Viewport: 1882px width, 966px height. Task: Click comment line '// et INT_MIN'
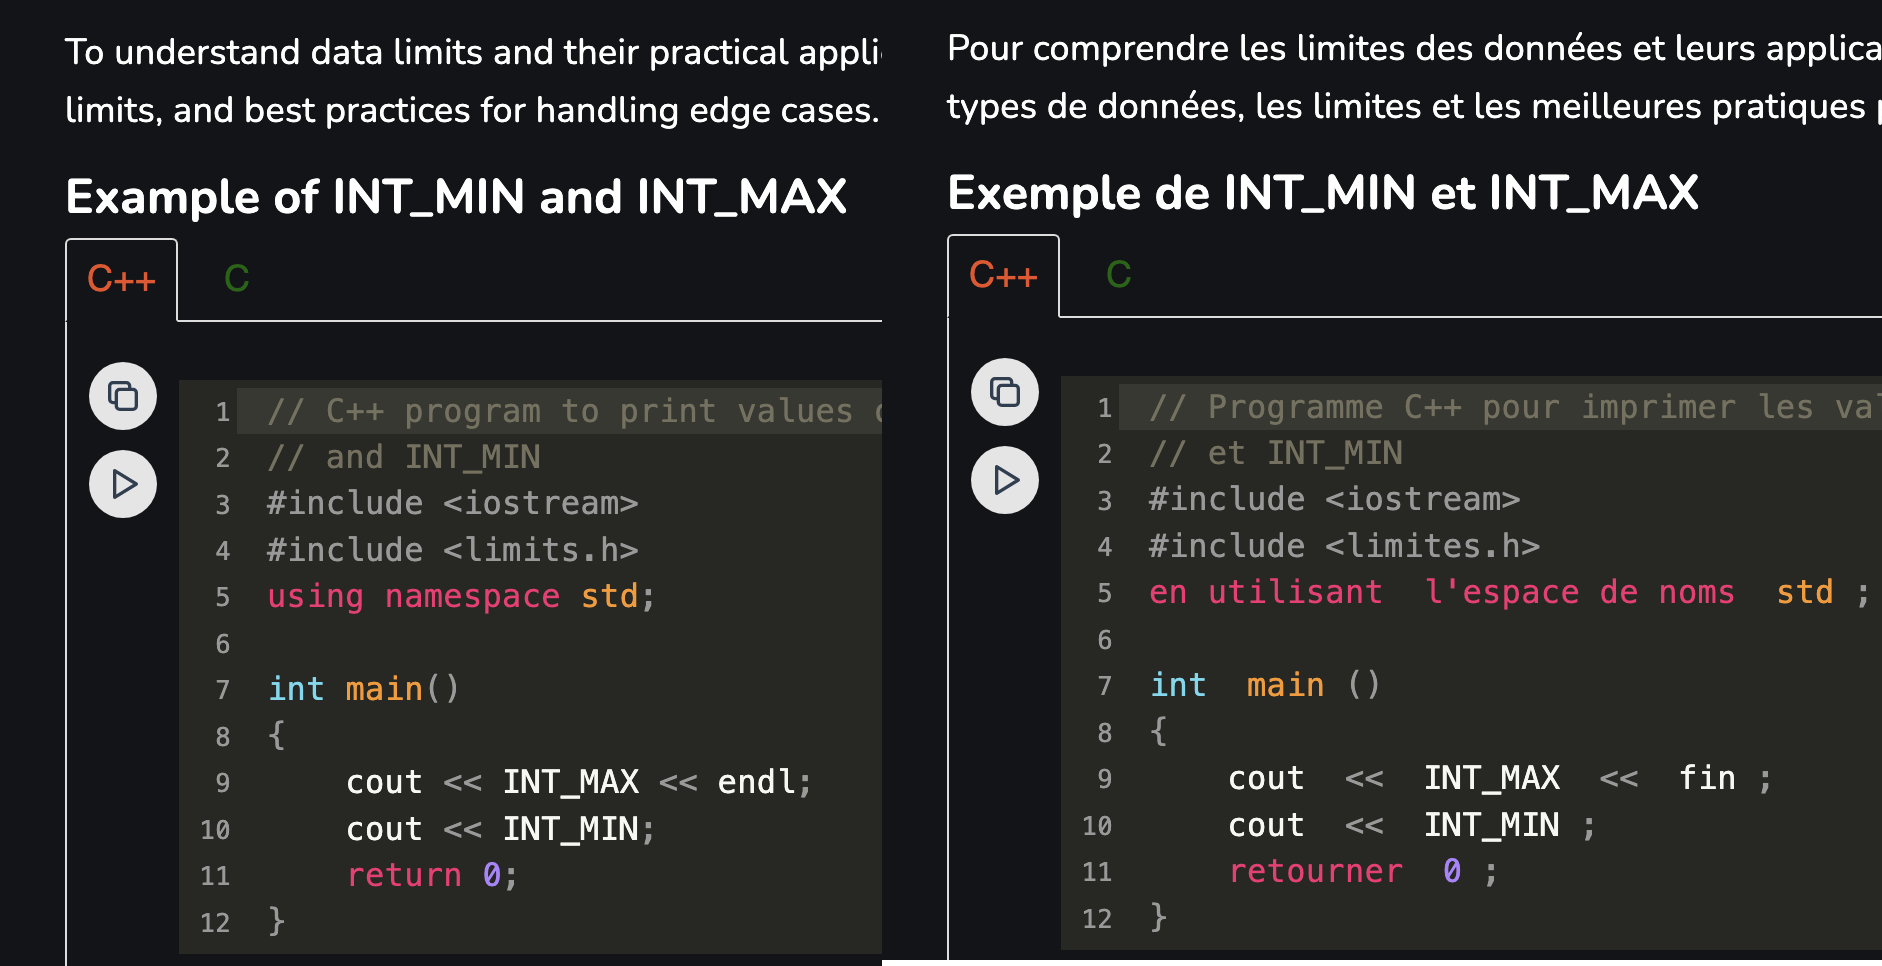1276,453
